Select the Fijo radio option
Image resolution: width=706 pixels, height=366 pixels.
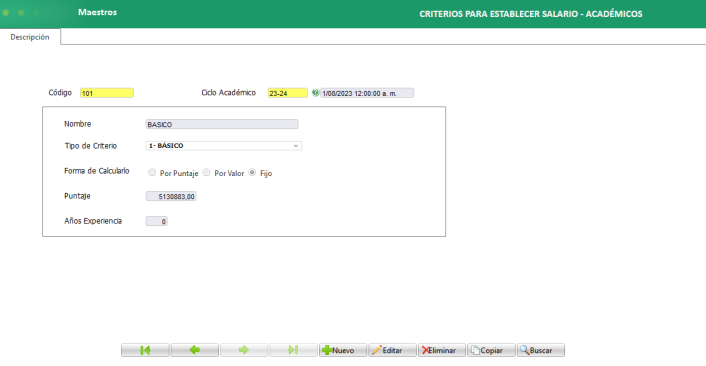(252, 172)
